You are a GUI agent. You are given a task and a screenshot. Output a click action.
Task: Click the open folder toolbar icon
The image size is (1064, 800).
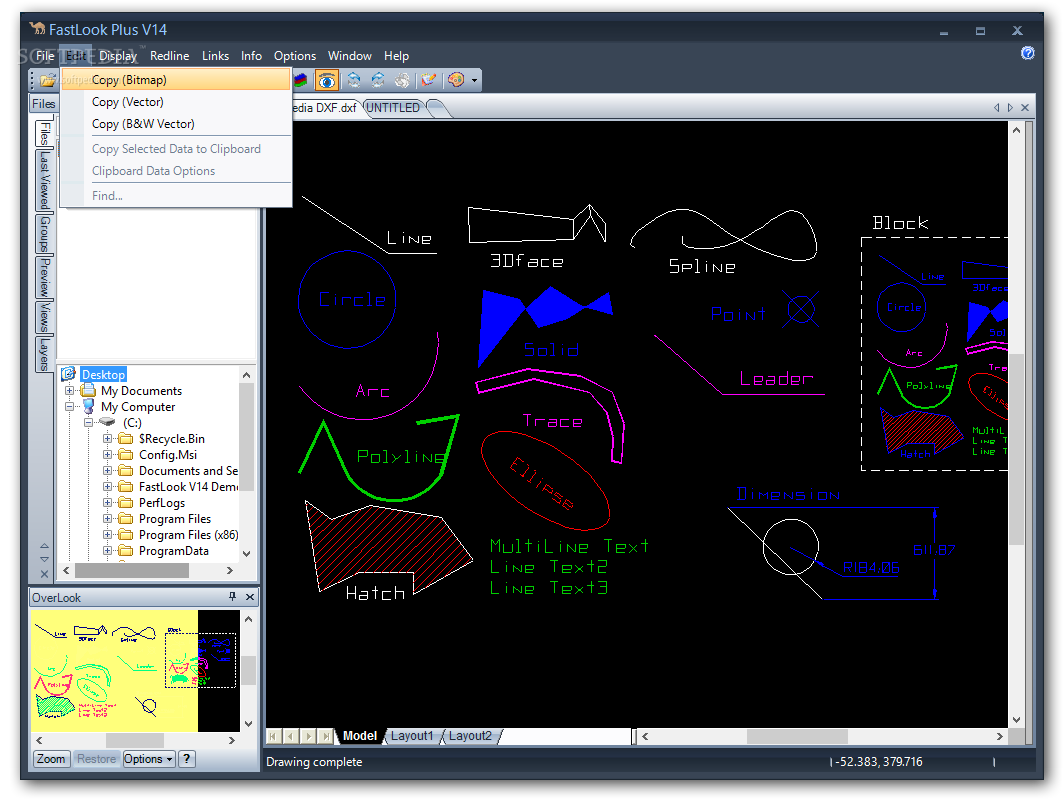pyautogui.click(x=47, y=81)
